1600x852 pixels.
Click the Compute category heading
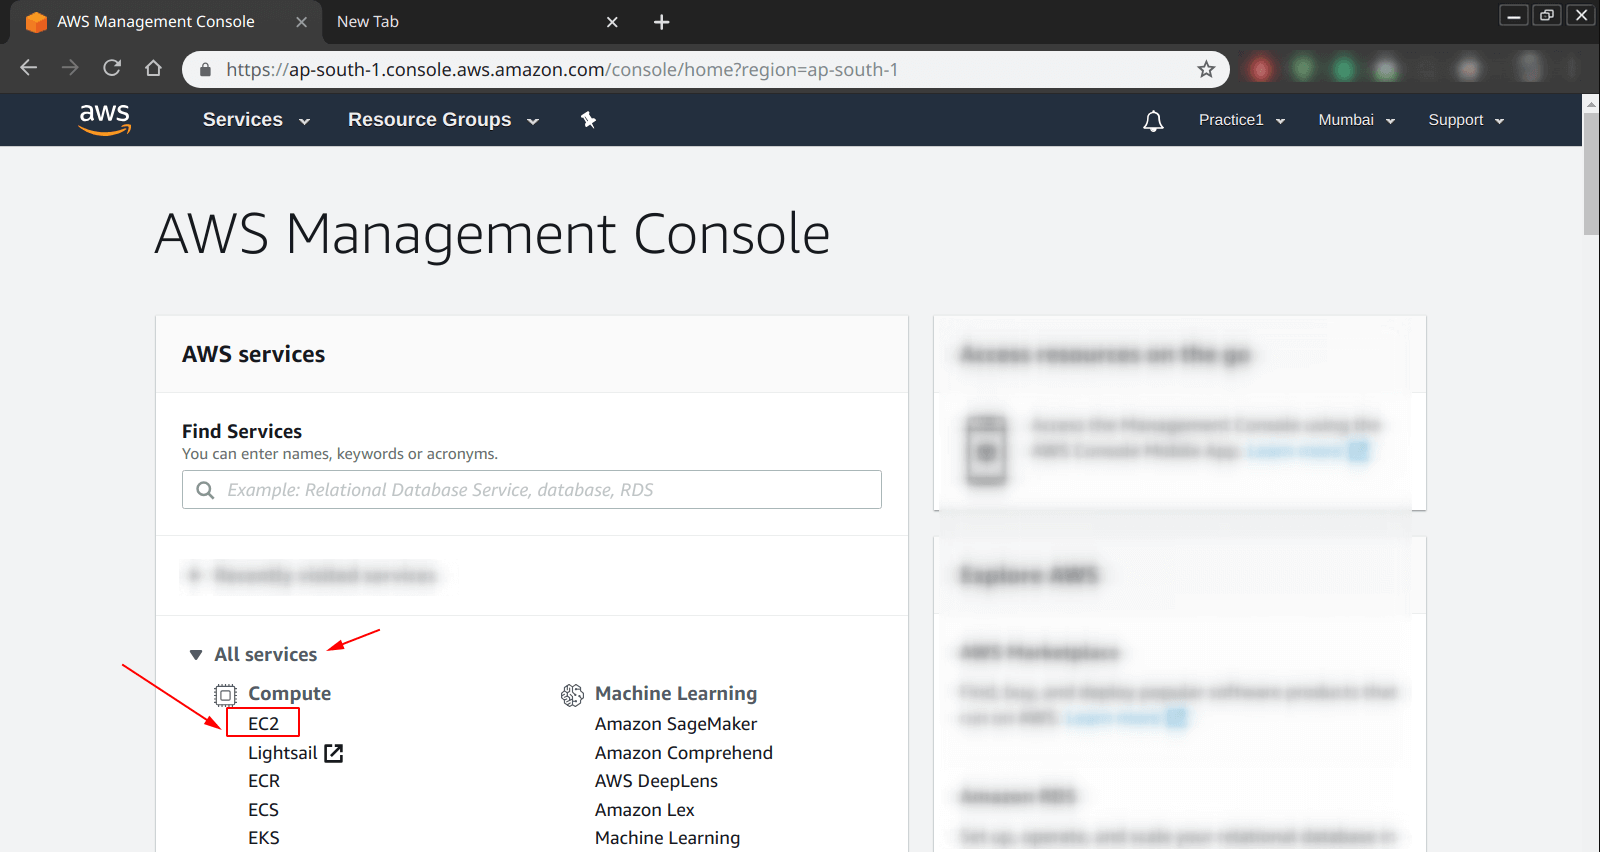[x=289, y=694]
